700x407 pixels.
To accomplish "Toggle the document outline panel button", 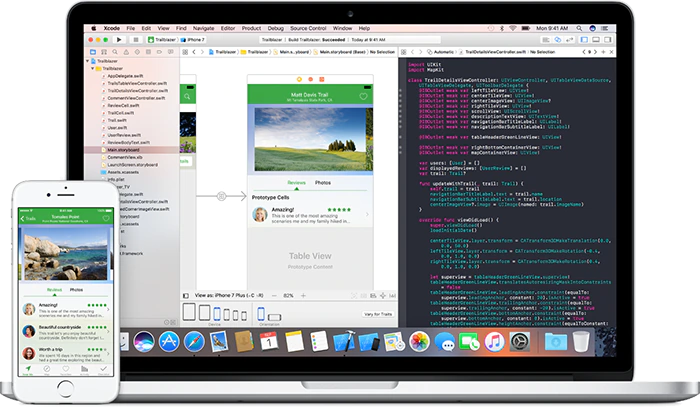I will tap(183, 297).
